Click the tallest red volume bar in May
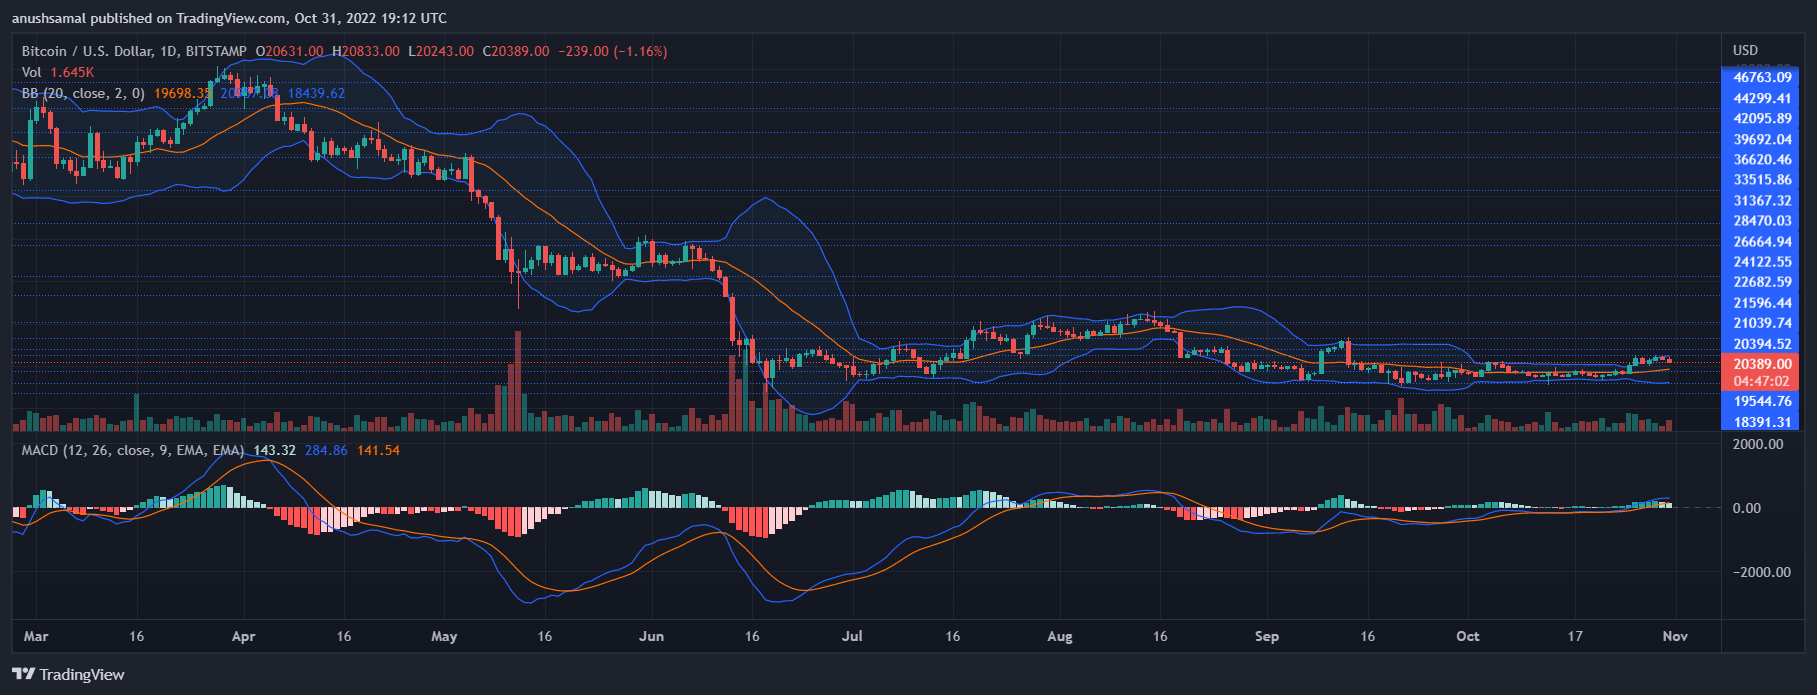 coord(517,381)
